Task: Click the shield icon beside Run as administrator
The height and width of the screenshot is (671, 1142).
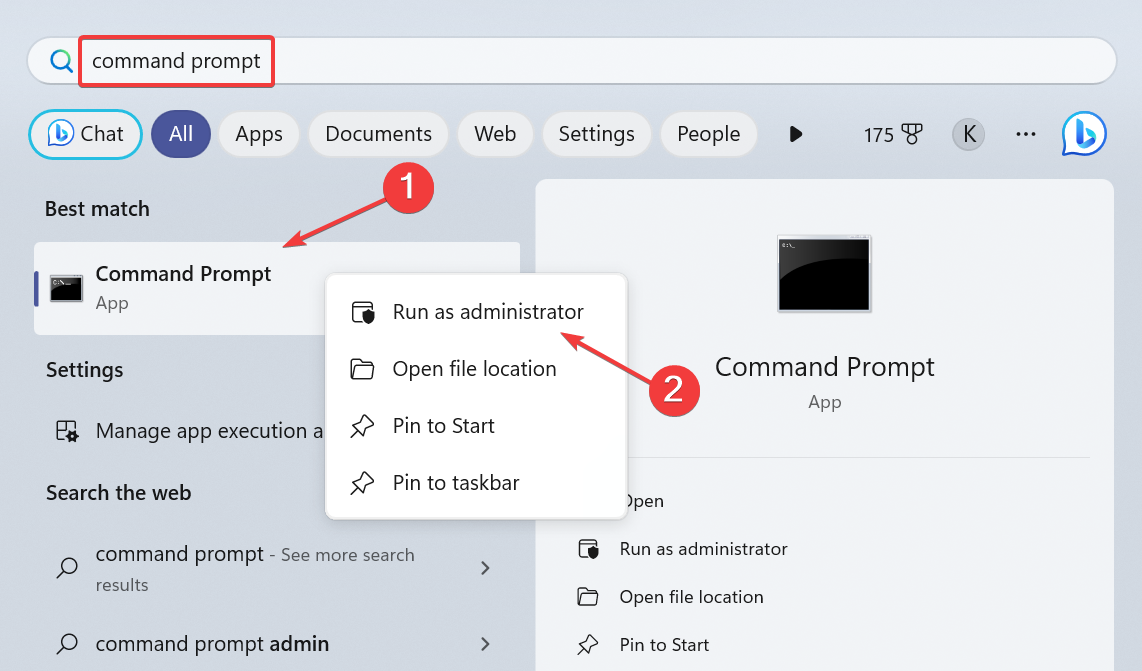Action: pyautogui.click(x=362, y=312)
